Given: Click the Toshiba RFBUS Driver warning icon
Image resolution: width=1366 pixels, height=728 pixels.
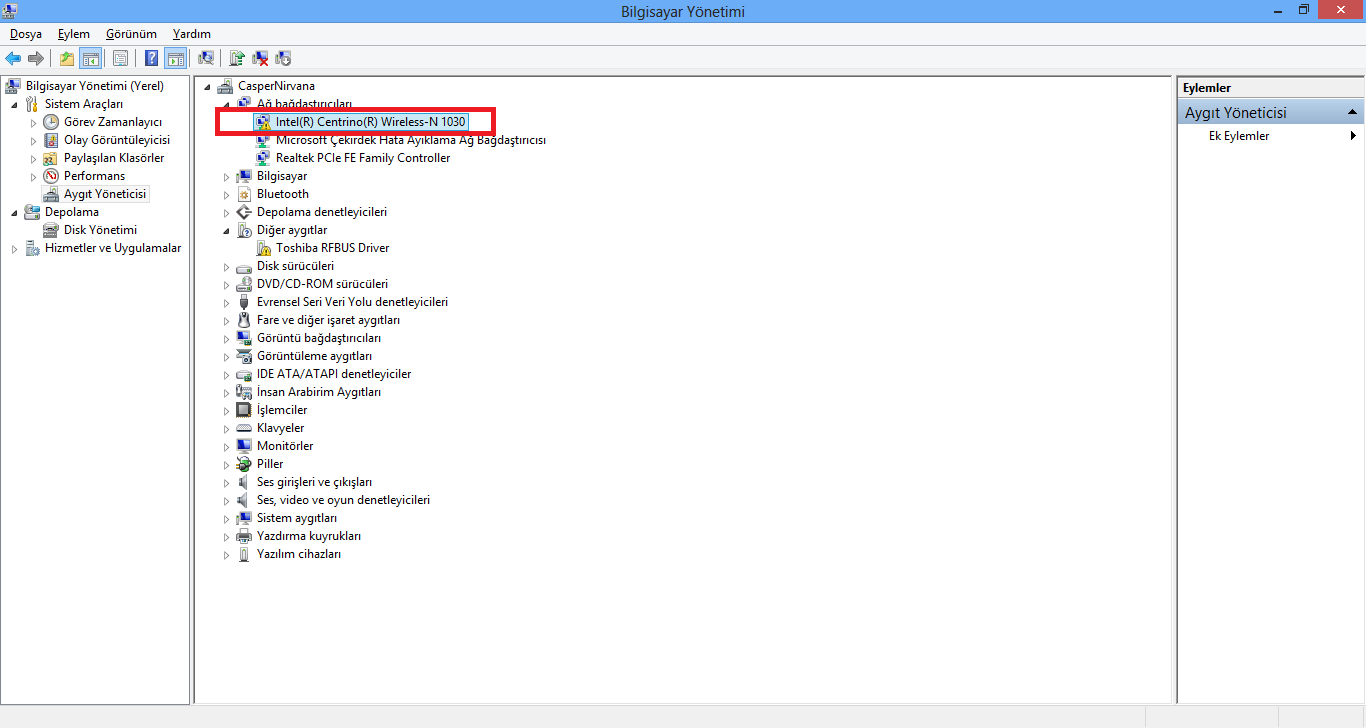Looking at the screenshot, I should 264,248.
